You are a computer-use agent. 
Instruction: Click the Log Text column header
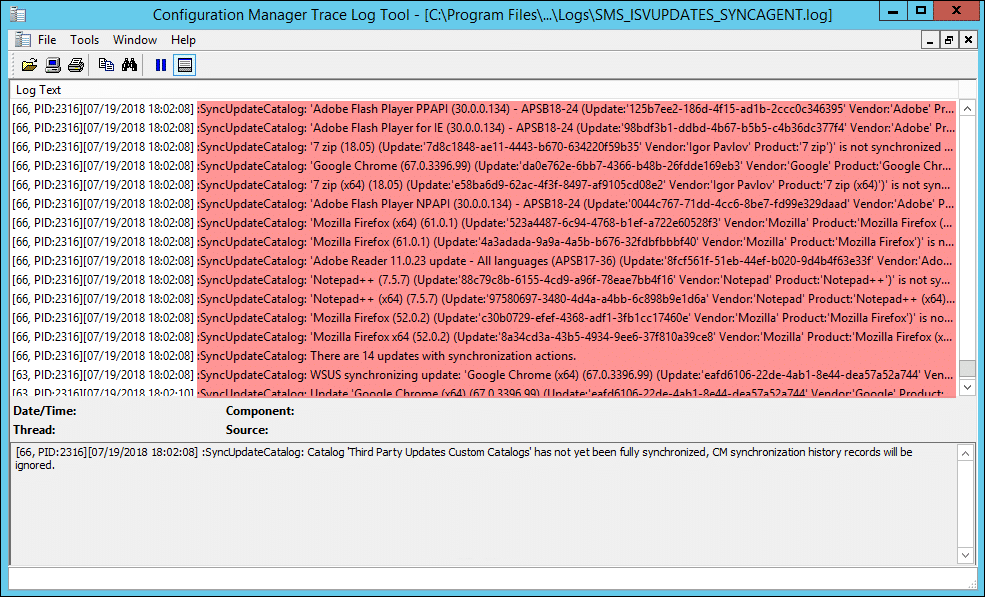[x=484, y=90]
